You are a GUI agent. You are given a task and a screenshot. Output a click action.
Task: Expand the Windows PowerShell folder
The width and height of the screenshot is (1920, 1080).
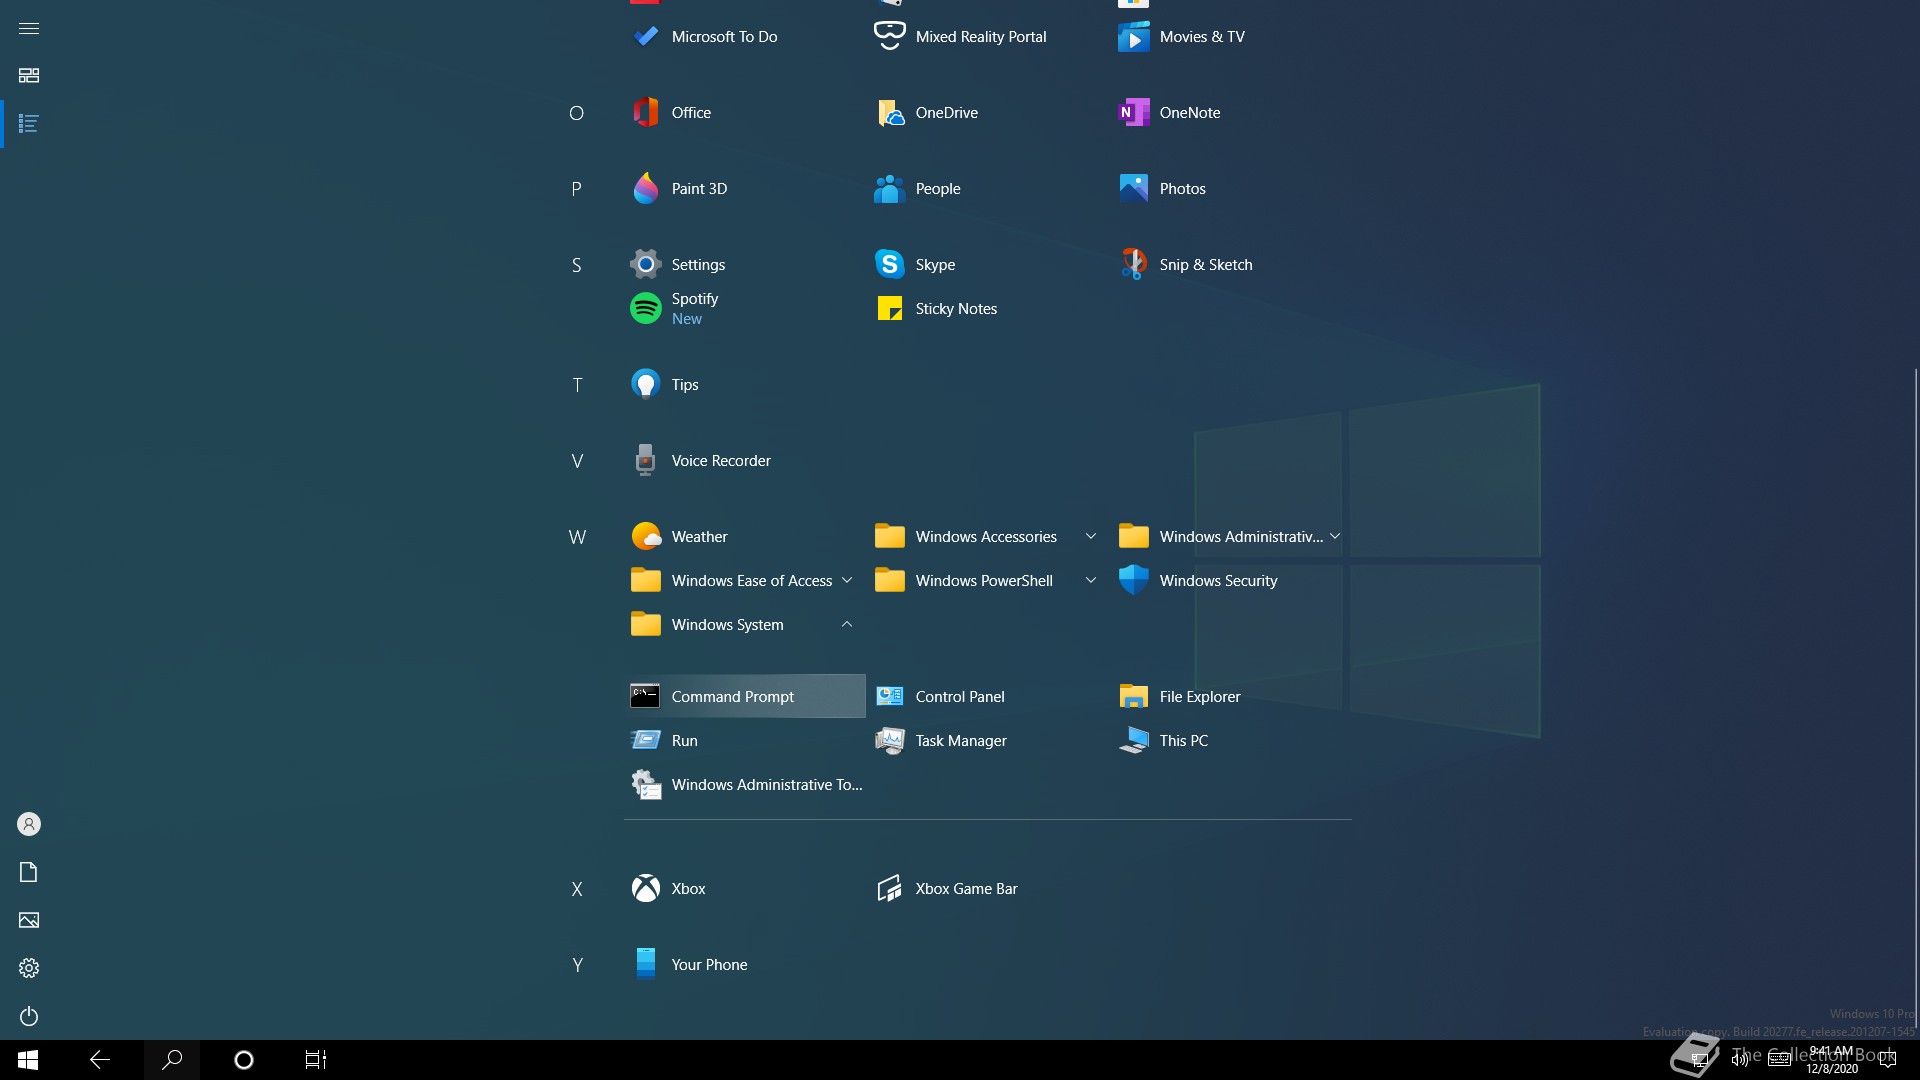point(988,581)
